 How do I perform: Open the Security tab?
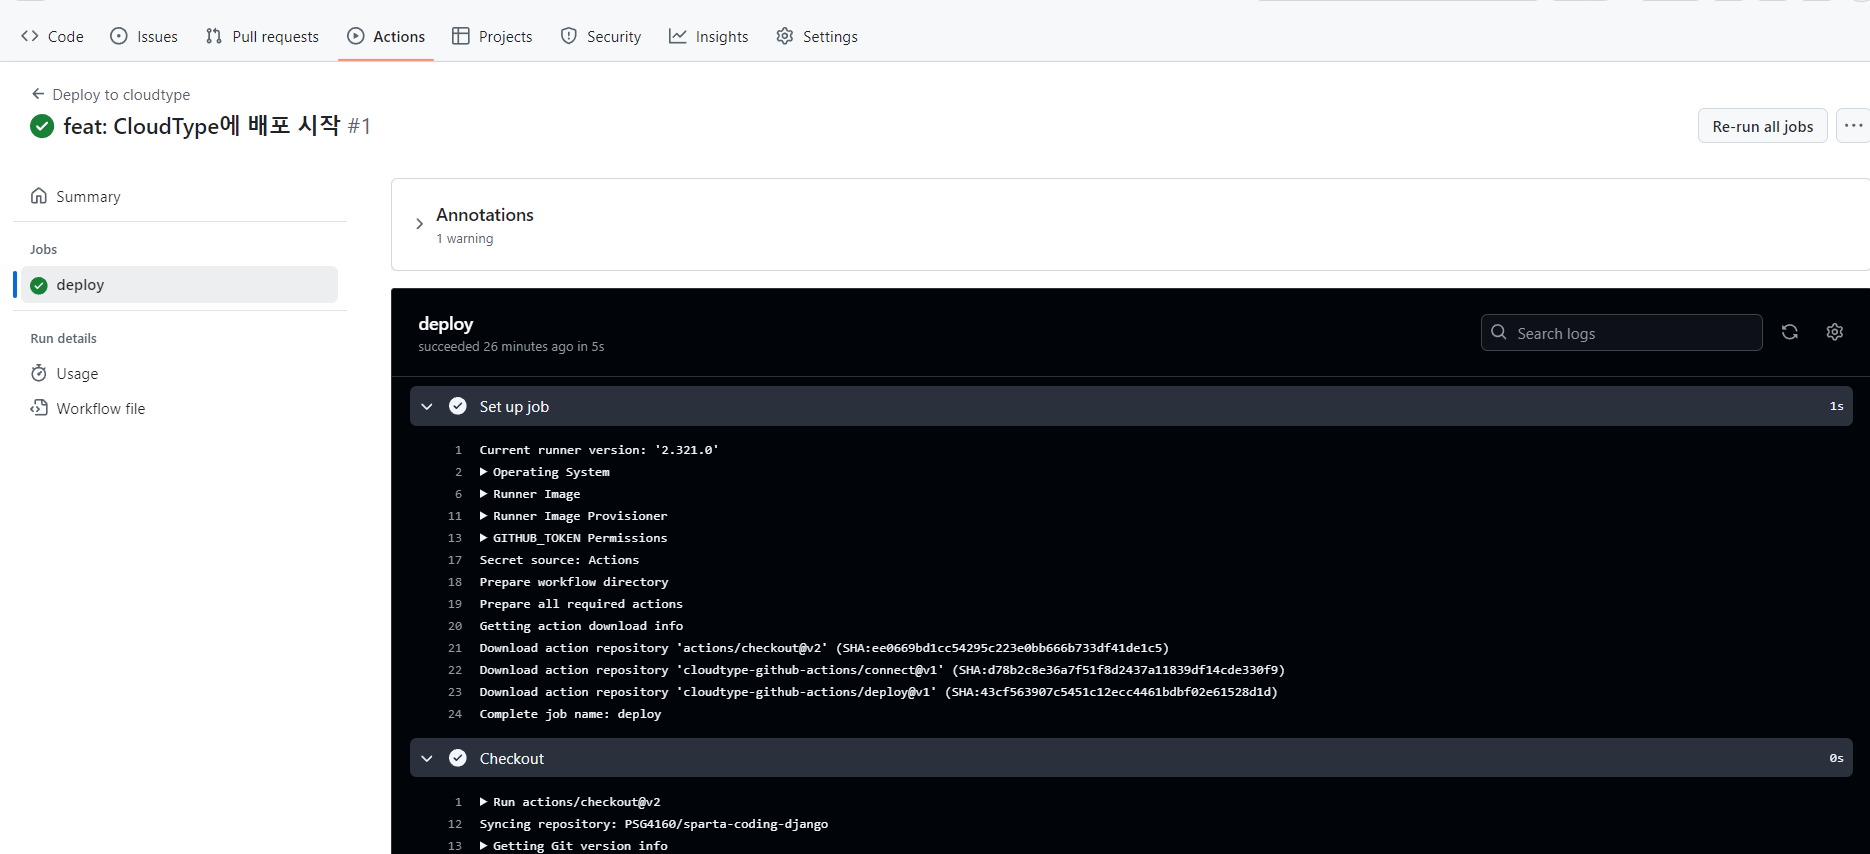click(x=600, y=36)
